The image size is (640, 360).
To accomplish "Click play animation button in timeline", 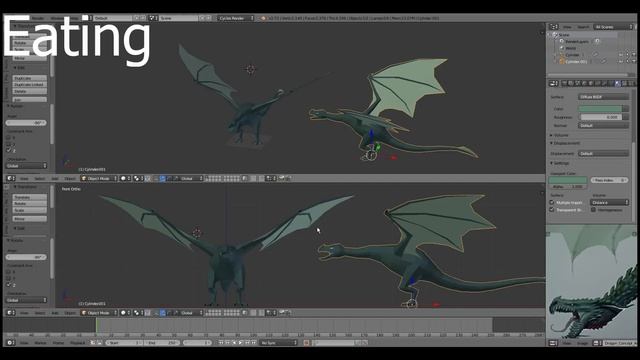I will tap(241, 342).
